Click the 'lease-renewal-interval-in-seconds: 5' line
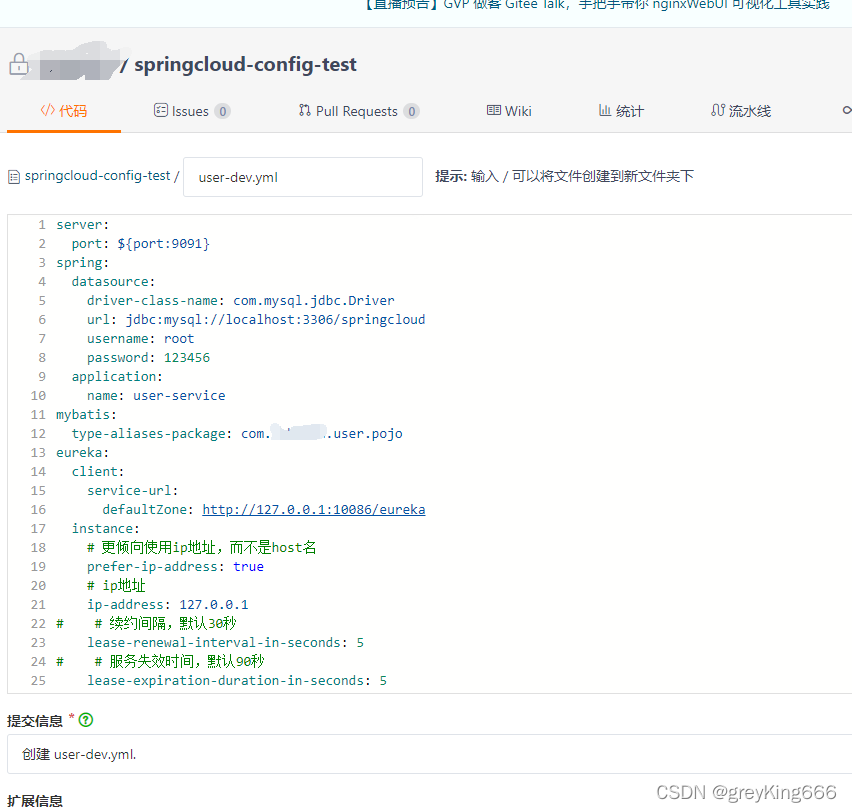The image size is (852, 812). tap(225, 642)
